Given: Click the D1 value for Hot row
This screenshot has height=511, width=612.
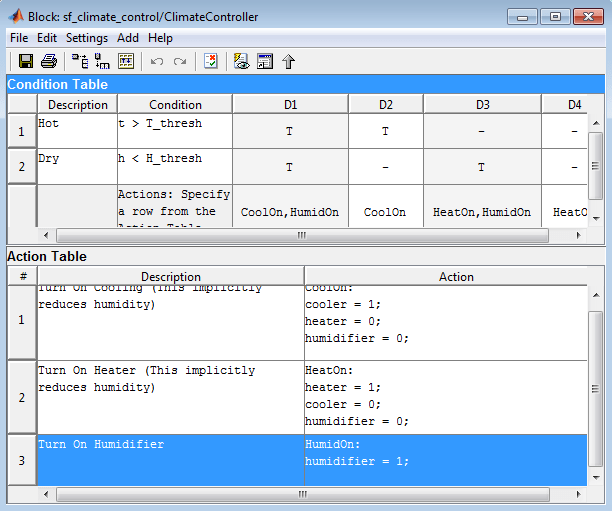Looking at the screenshot, I should point(290,131).
